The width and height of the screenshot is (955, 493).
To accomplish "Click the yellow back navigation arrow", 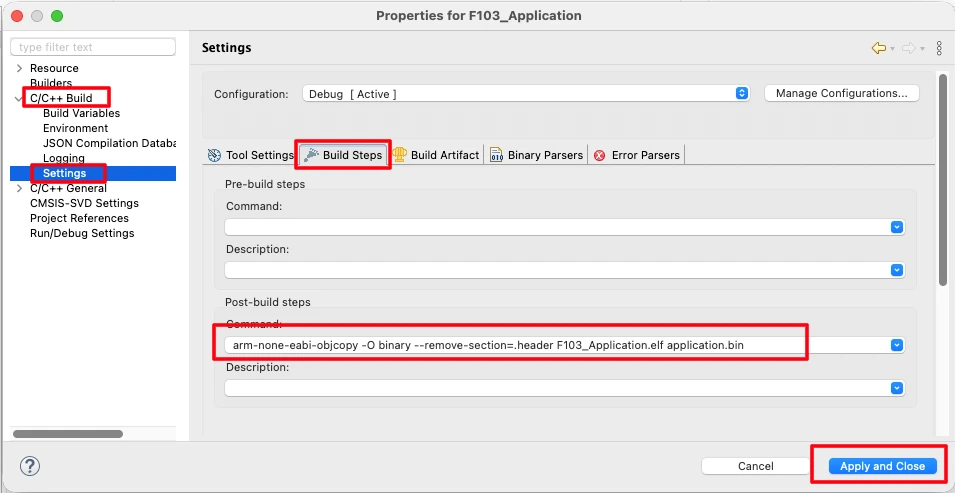I will 878,48.
